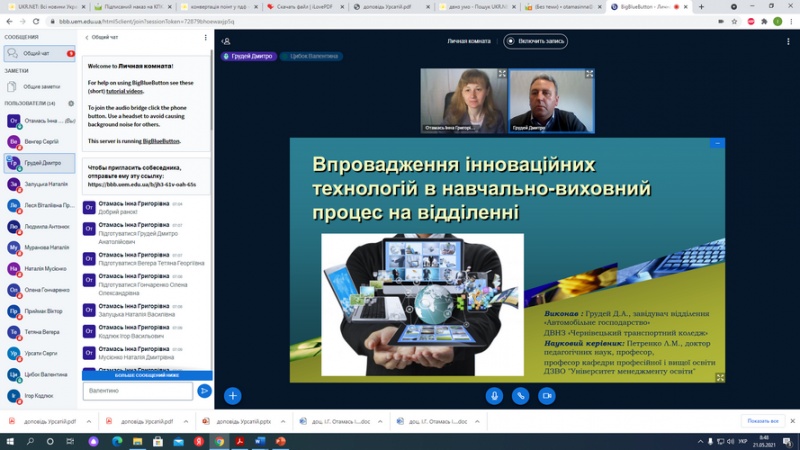Viewport: 800px width, 450px height.
Task: Click Больше сообщений ниже button
Action: coord(147,375)
